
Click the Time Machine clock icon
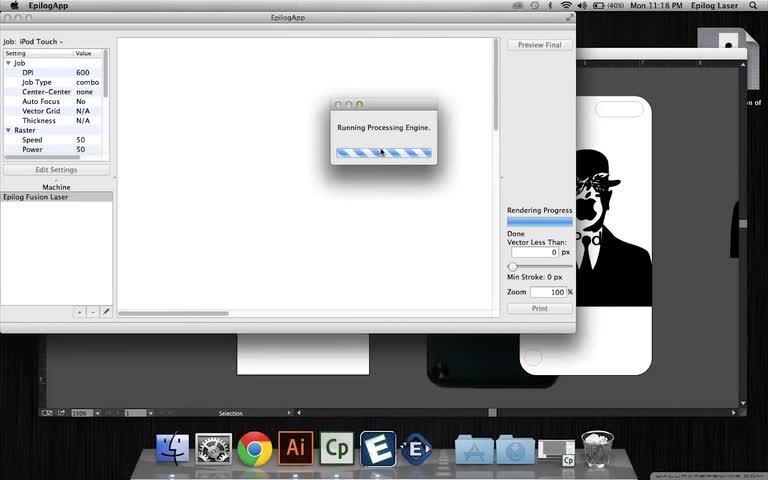[534, 5]
